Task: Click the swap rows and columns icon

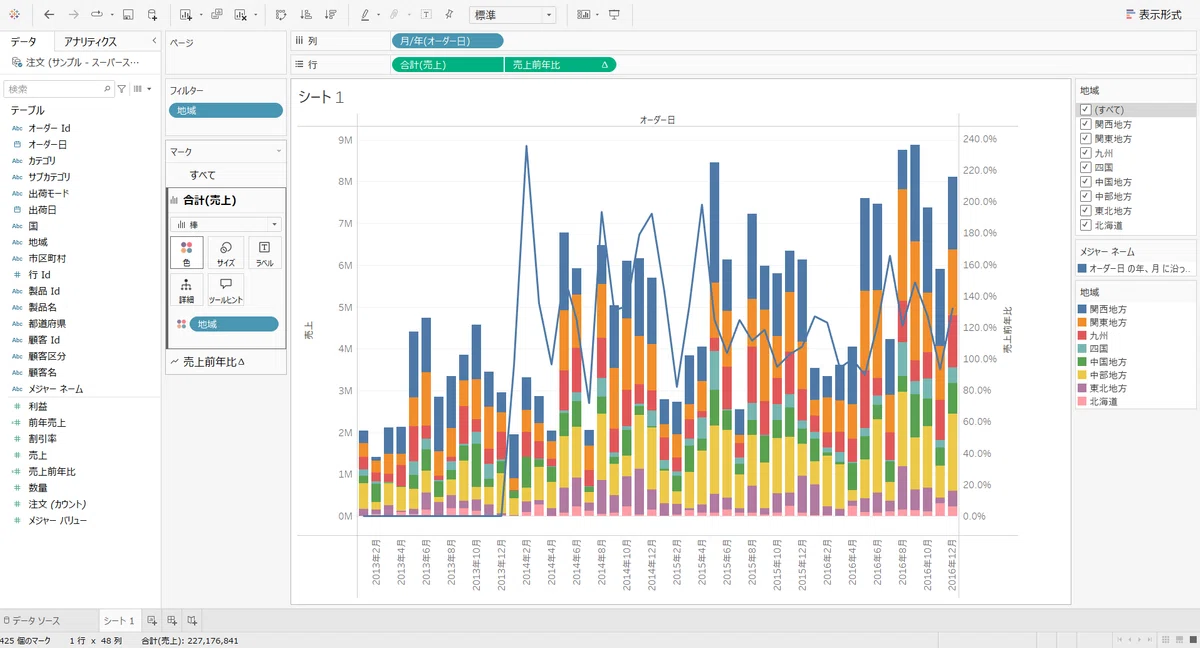Action: (281, 15)
